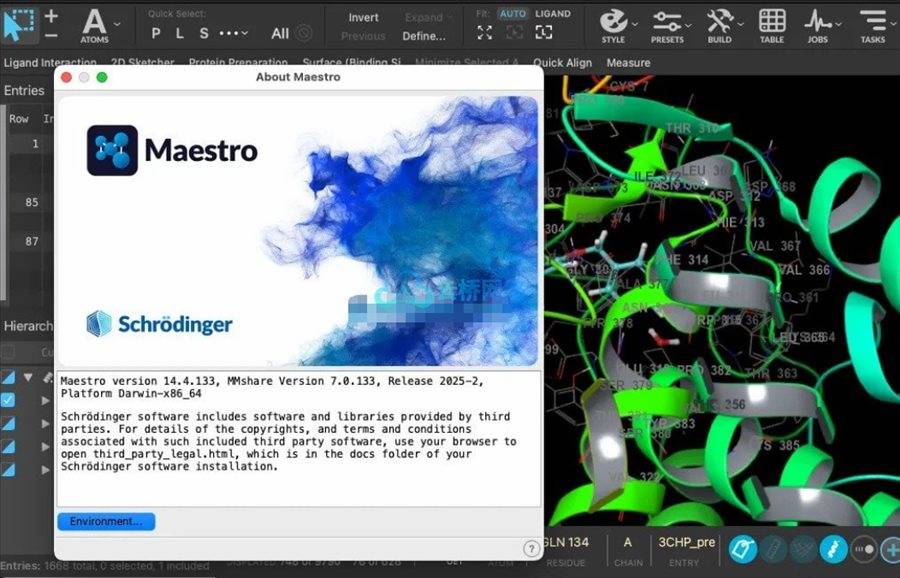This screenshot has height=578, width=900.
Task: Quick select L for ligand
Action: tap(180, 33)
